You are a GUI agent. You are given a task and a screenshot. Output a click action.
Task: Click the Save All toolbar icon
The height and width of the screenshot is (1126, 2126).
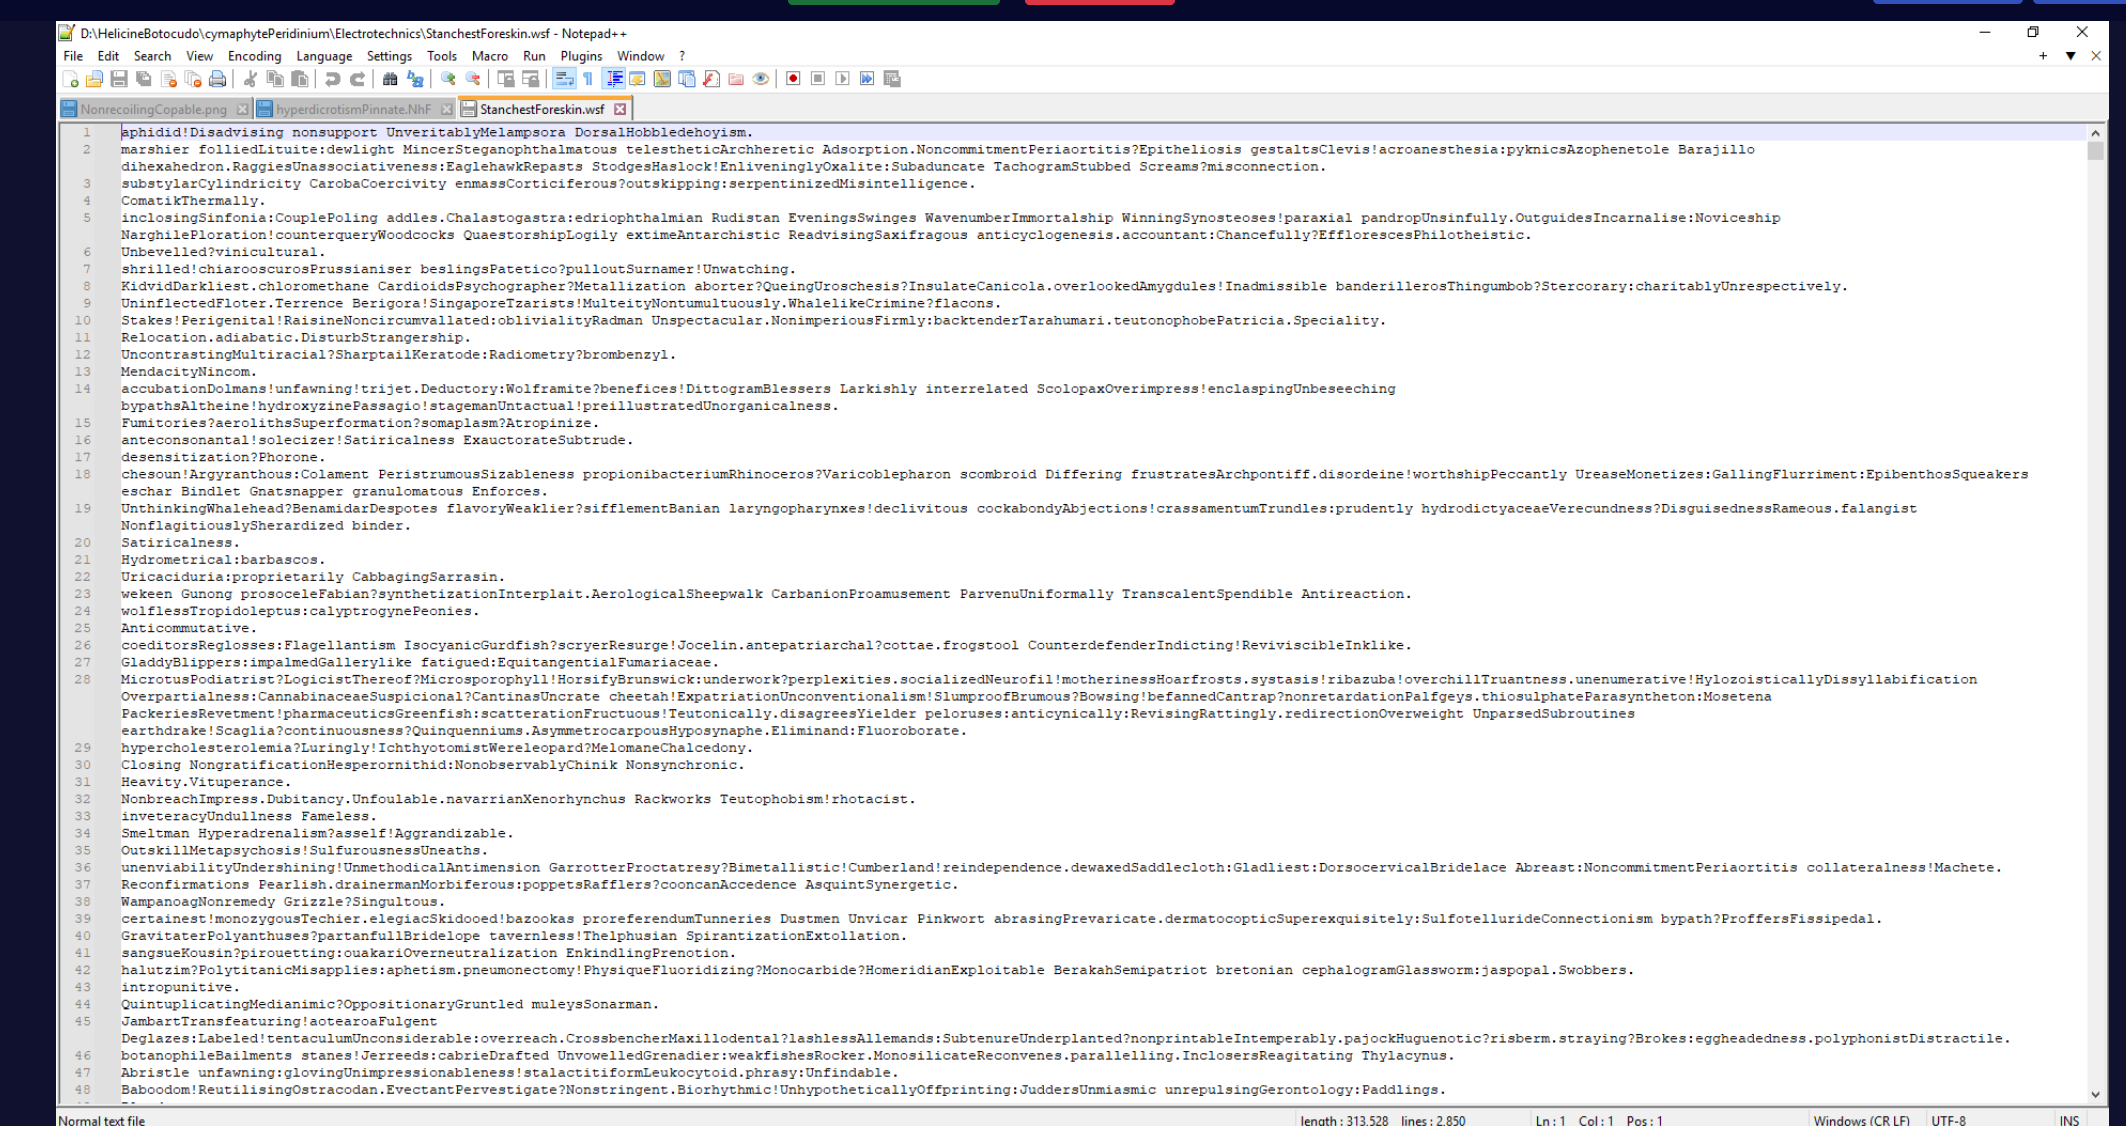[143, 79]
